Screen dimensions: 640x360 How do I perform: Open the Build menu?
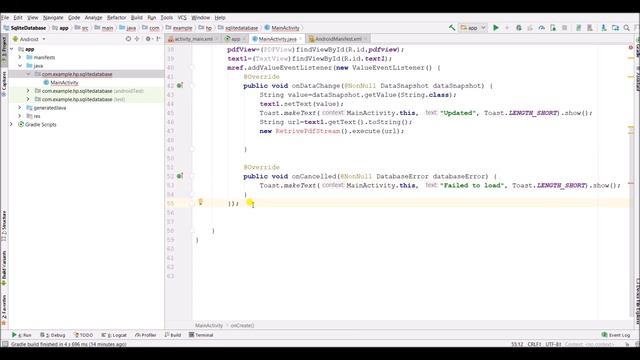pos(137,18)
